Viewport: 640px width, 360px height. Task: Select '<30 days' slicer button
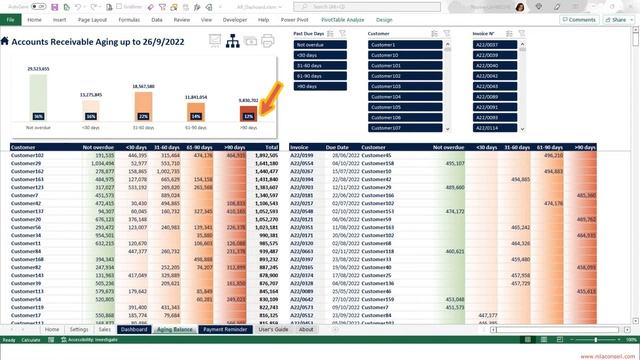click(x=320, y=55)
